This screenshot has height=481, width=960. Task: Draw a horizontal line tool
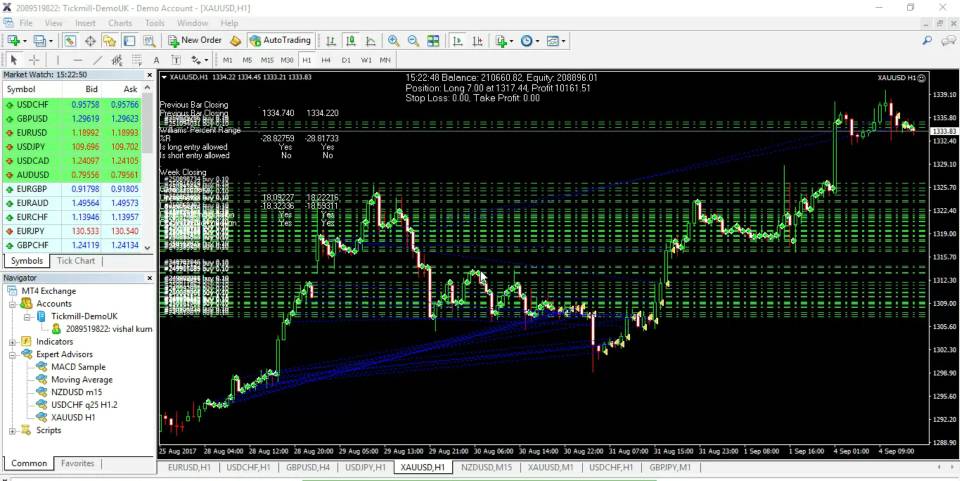(78, 60)
